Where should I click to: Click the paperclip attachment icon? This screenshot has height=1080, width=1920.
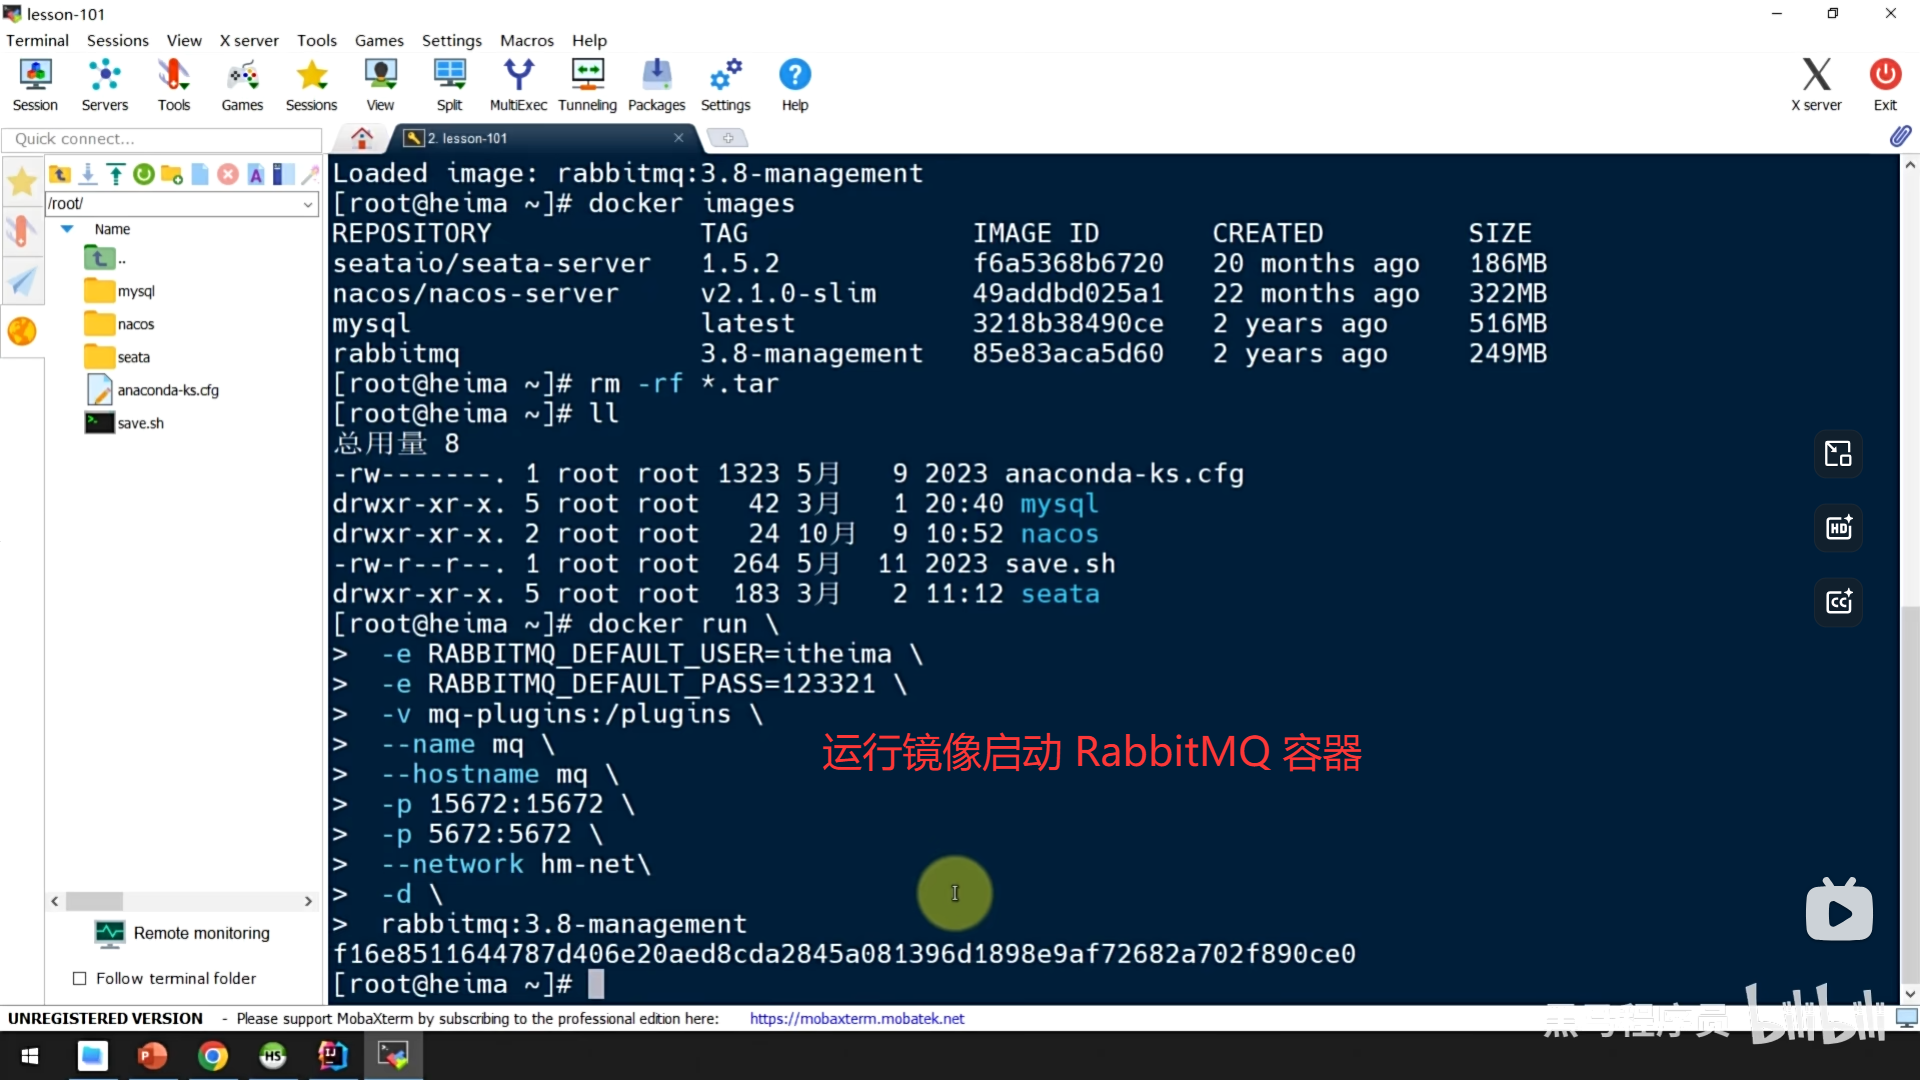(x=1900, y=137)
